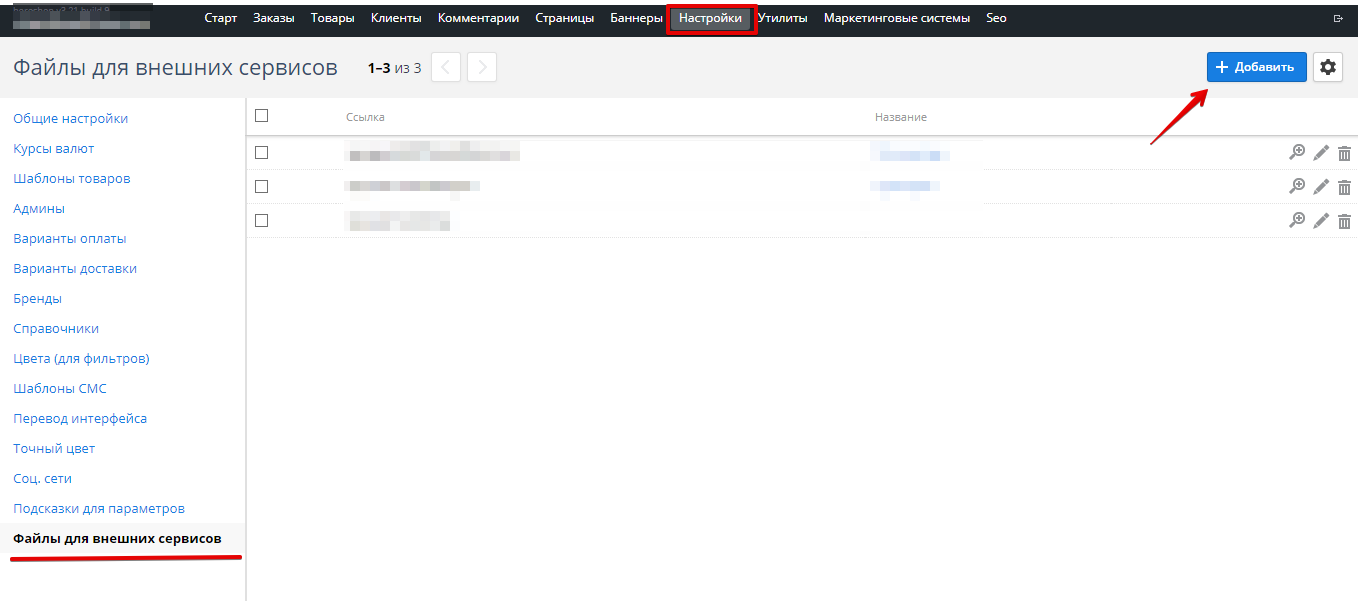1358x601 pixels.
Task: Click the trash icon in first row
Action: point(1344,153)
